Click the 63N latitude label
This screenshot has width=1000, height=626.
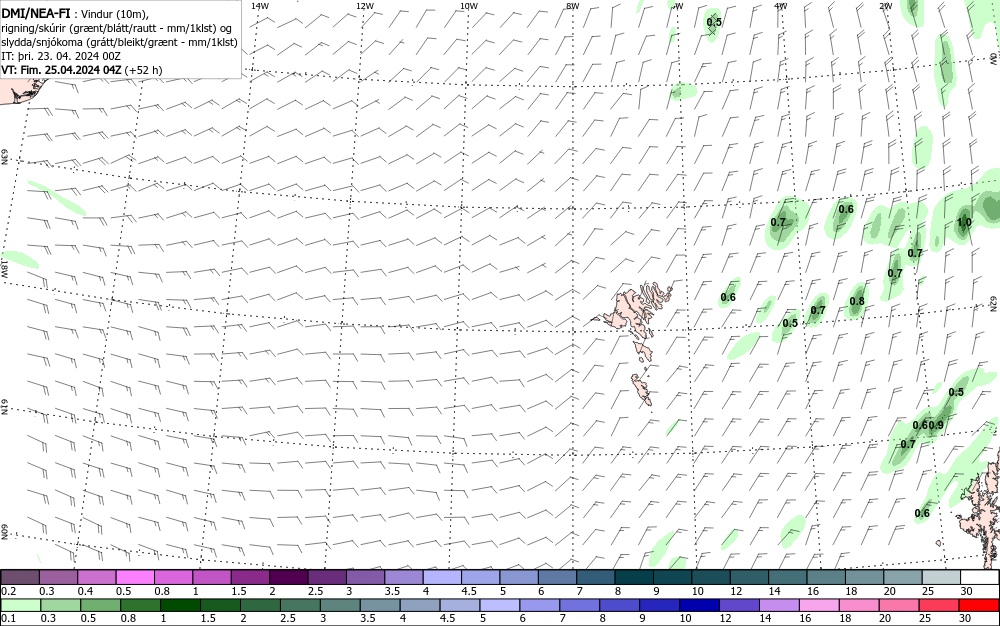(4, 157)
